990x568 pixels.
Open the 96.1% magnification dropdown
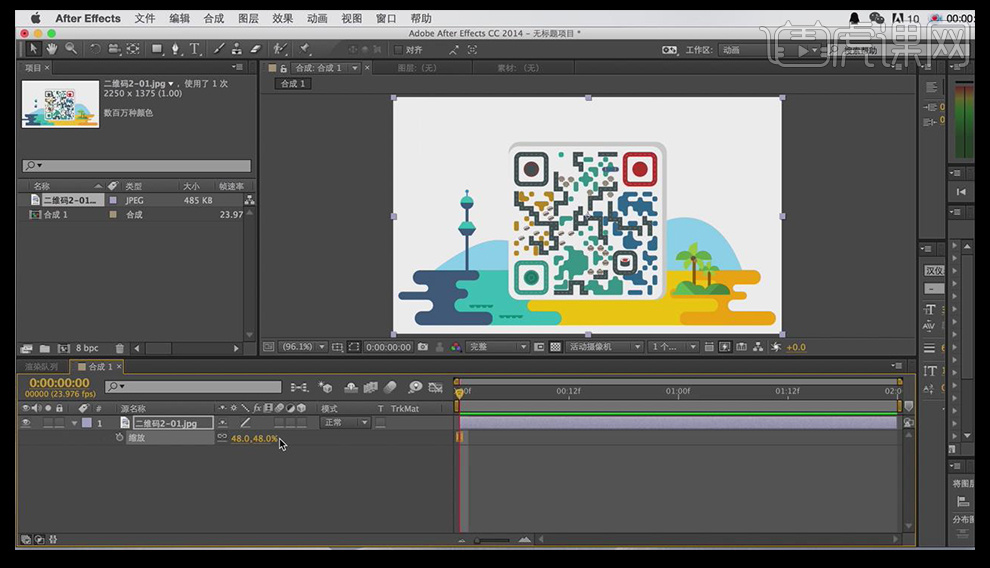pyautogui.click(x=302, y=347)
